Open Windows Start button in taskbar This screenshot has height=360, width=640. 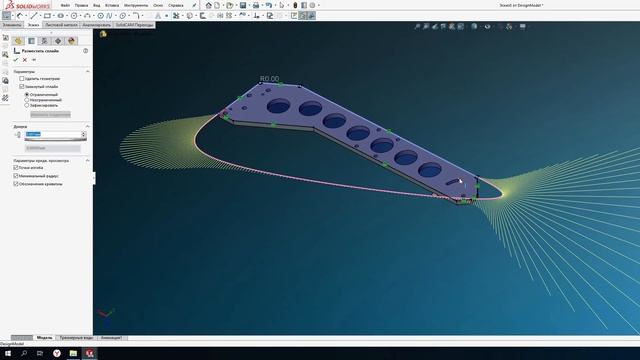click(8, 353)
